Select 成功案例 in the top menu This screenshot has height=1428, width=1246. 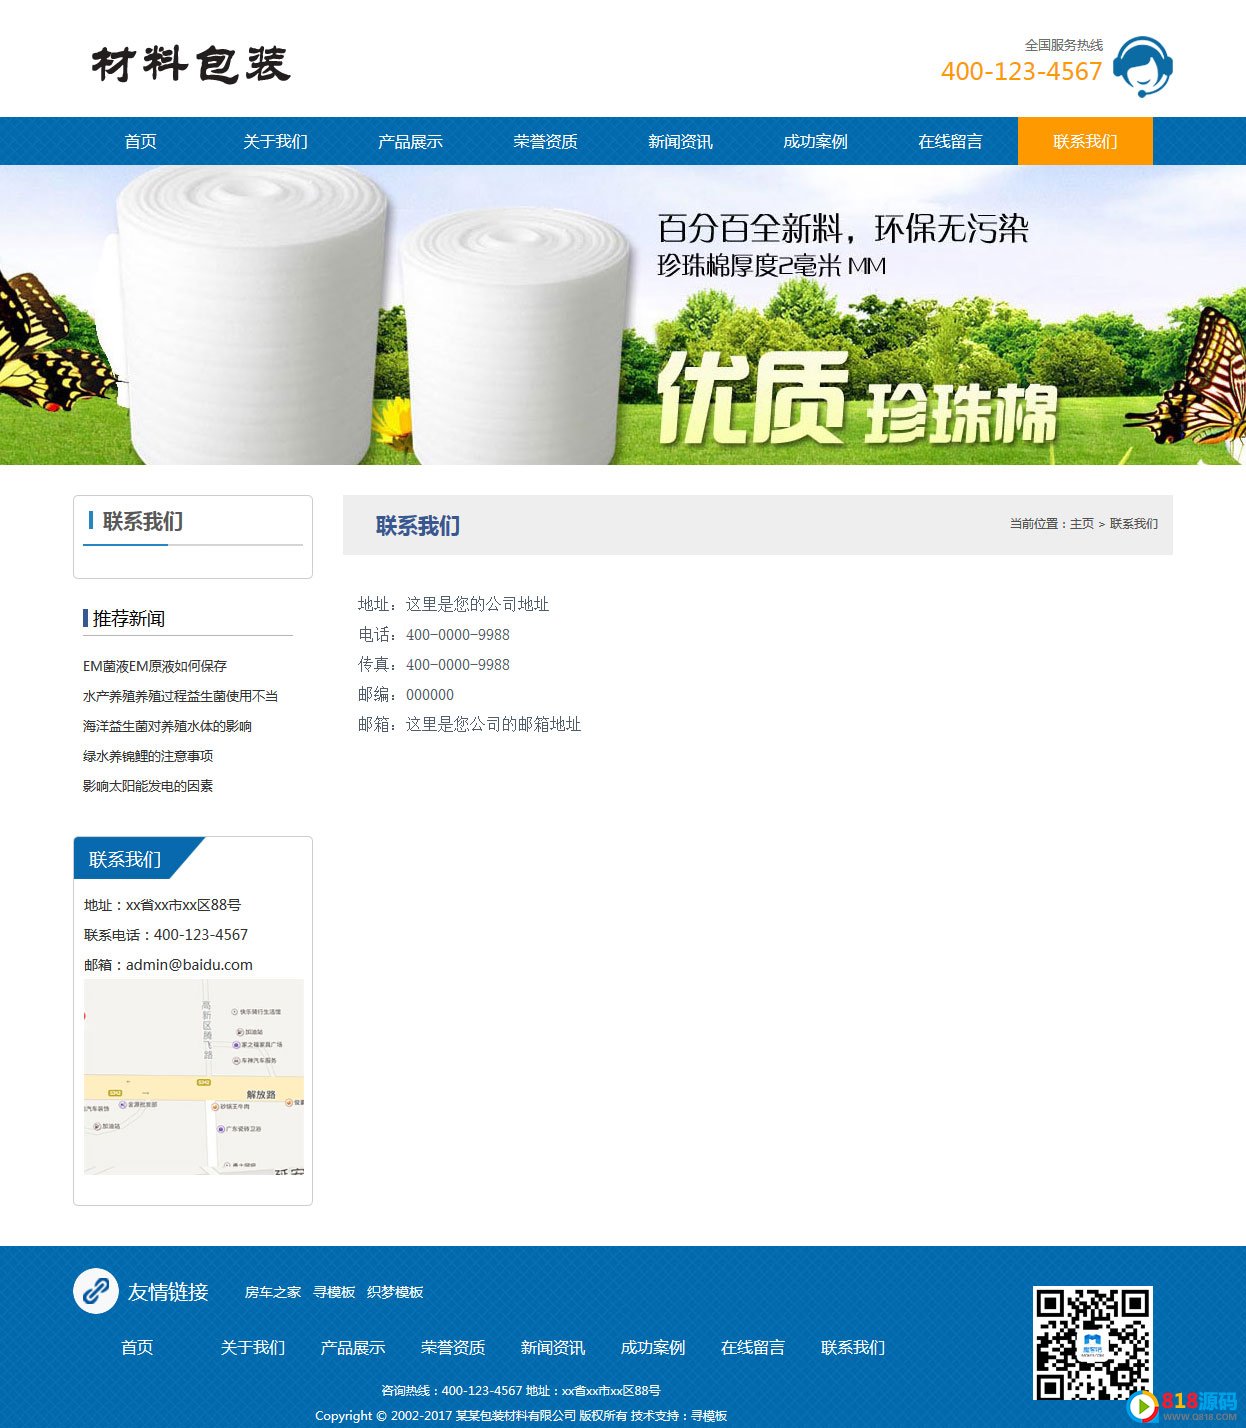(815, 141)
